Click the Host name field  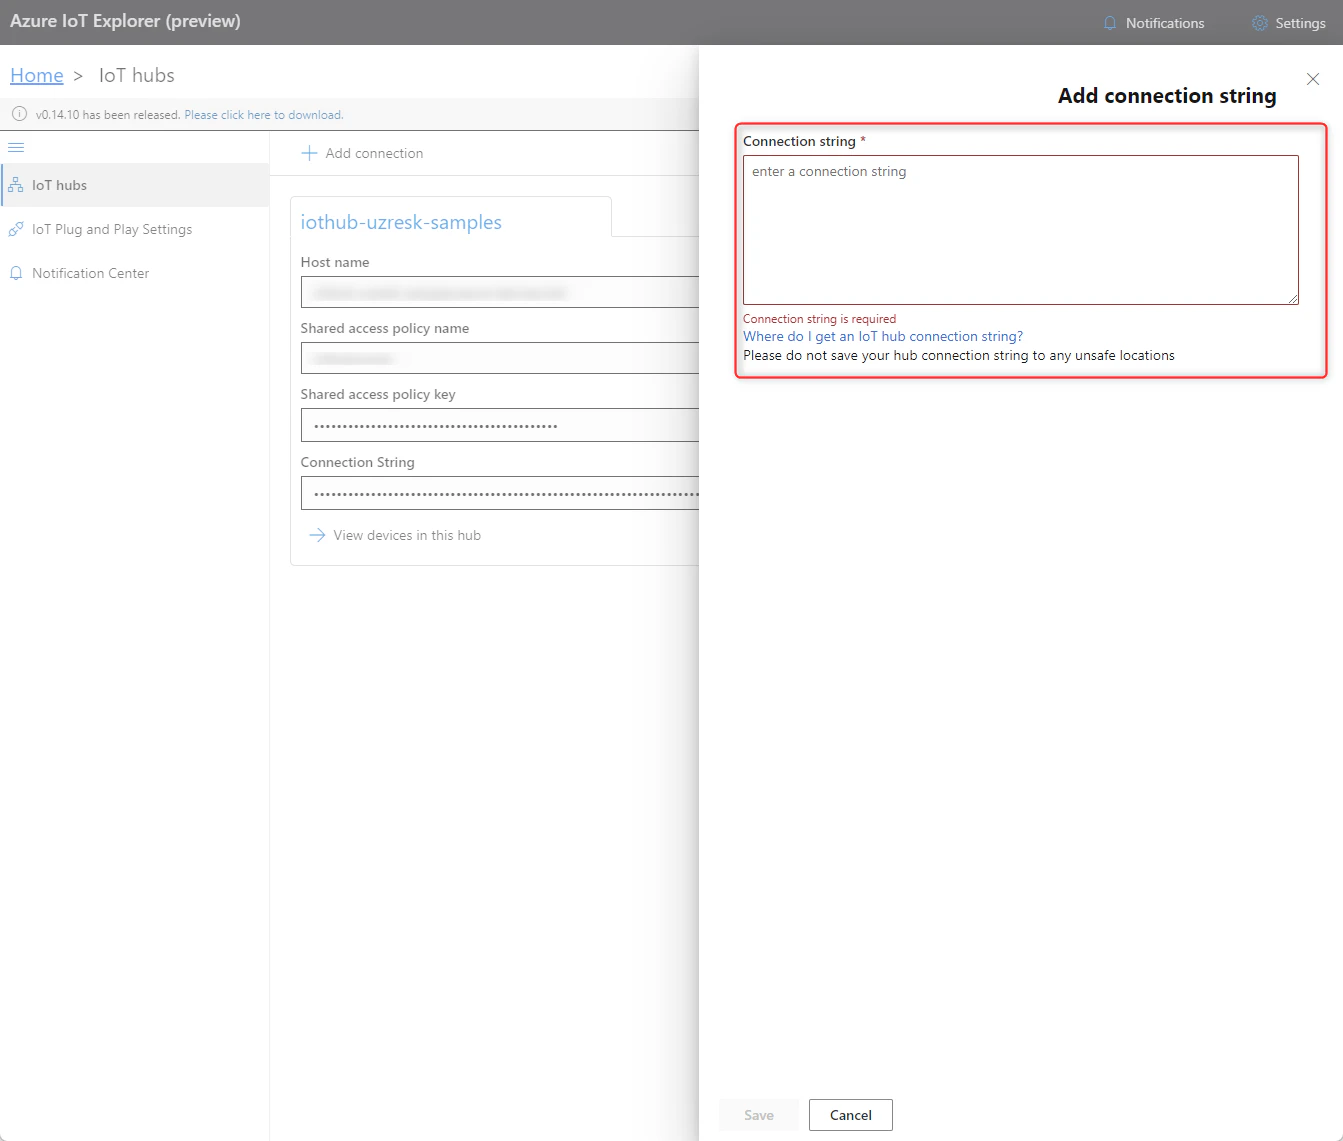(x=500, y=292)
